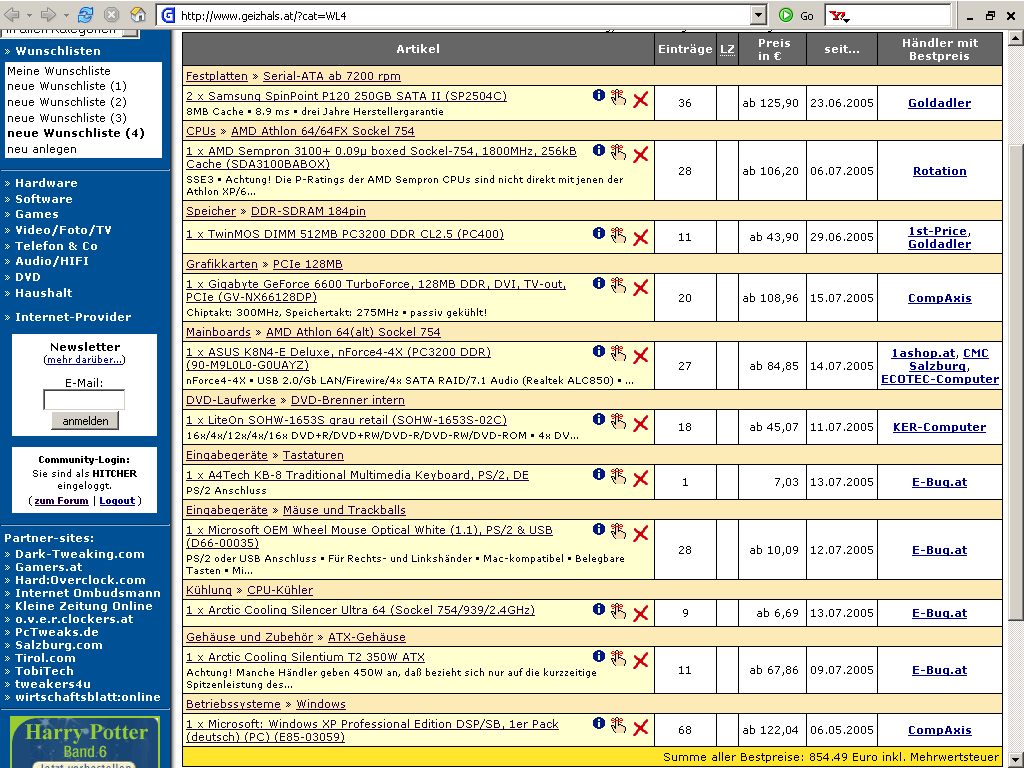Image resolution: width=1024 pixels, height=768 pixels.
Task: Visit Dark-Tweaking.com partner site
Action: tap(80, 554)
